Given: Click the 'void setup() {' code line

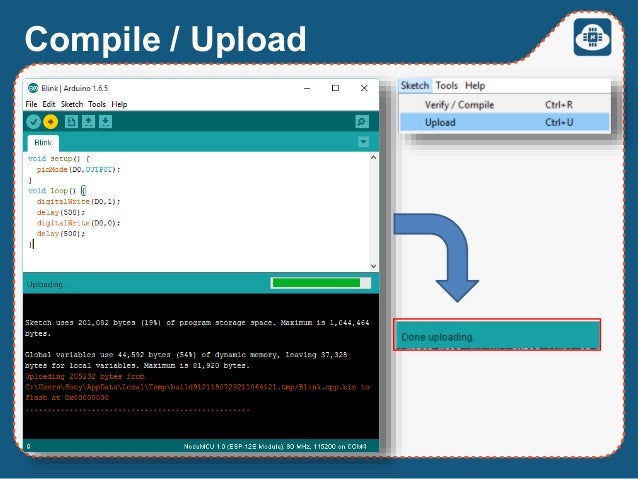Looking at the screenshot, I should coord(59,158).
